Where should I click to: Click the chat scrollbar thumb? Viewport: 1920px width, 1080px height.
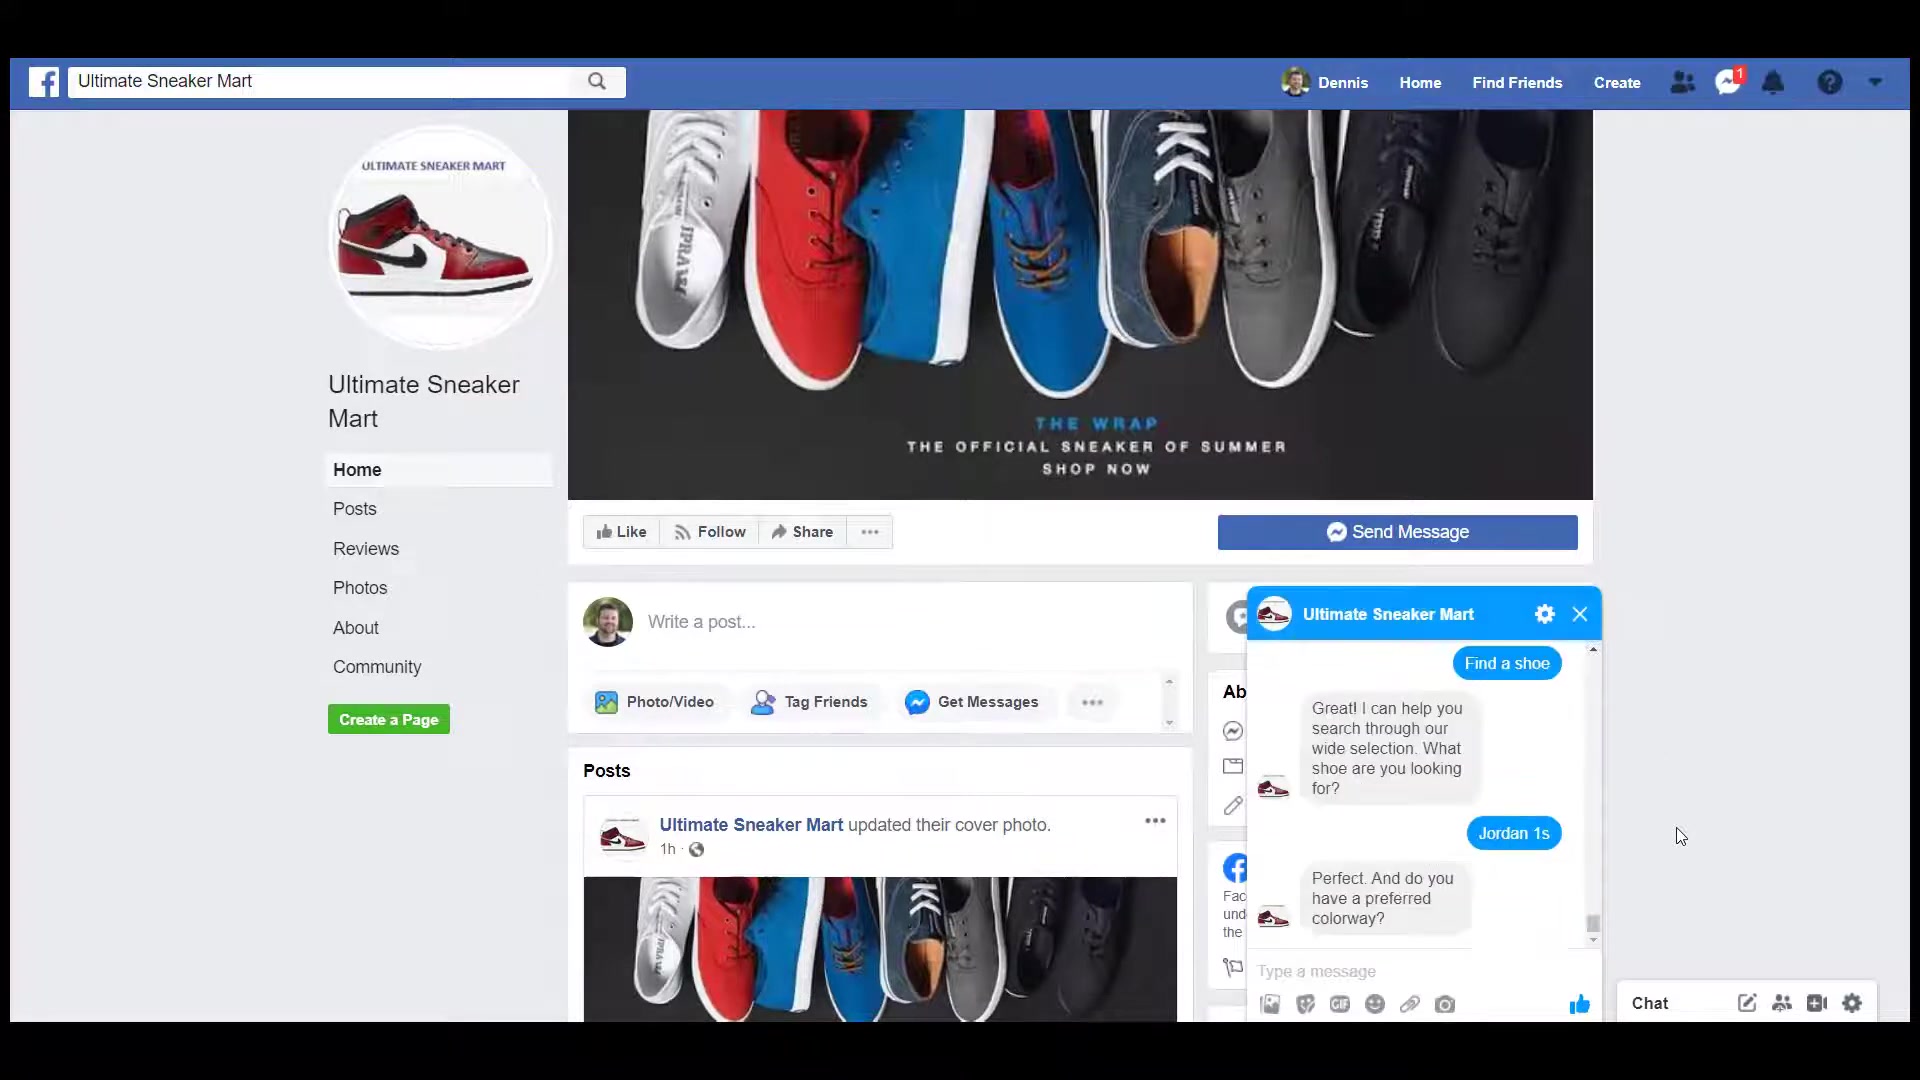[x=1593, y=923]
